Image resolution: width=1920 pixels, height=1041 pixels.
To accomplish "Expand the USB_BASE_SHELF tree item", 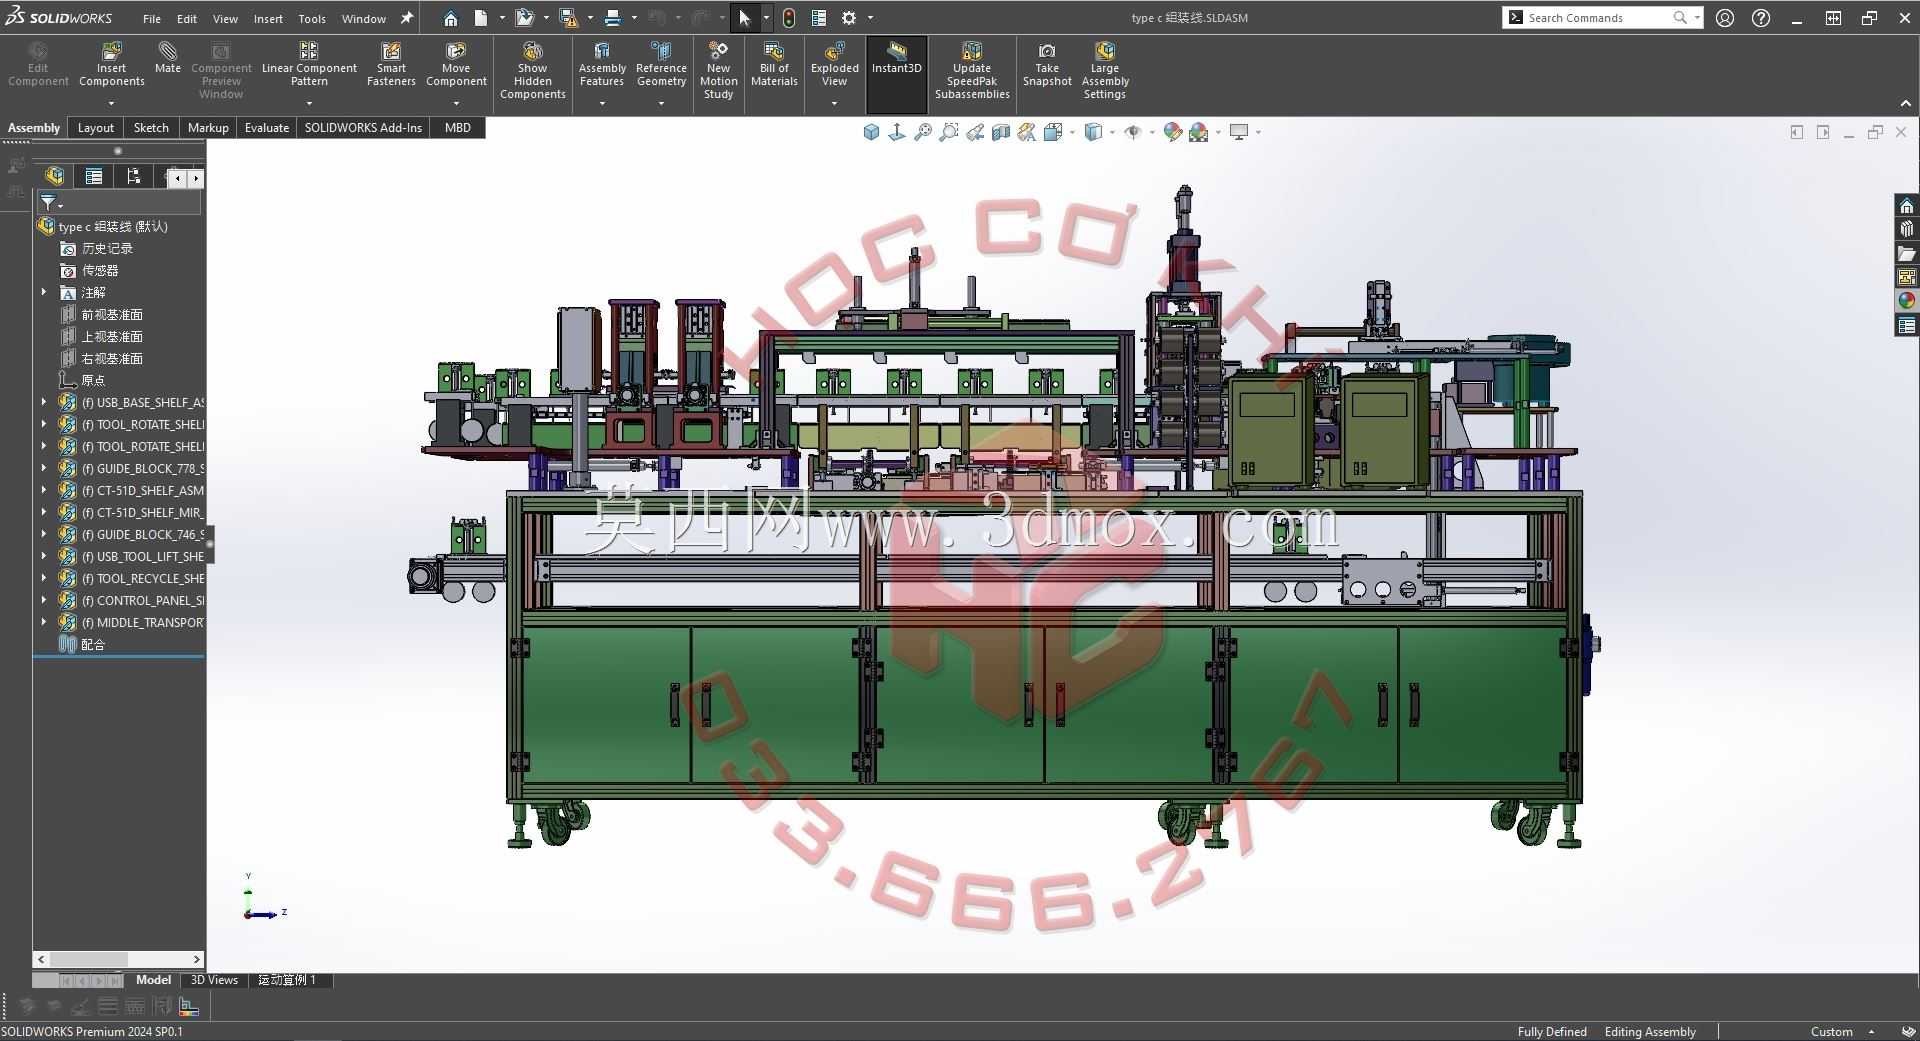I will pyautogui.click(x=43, y=402).
